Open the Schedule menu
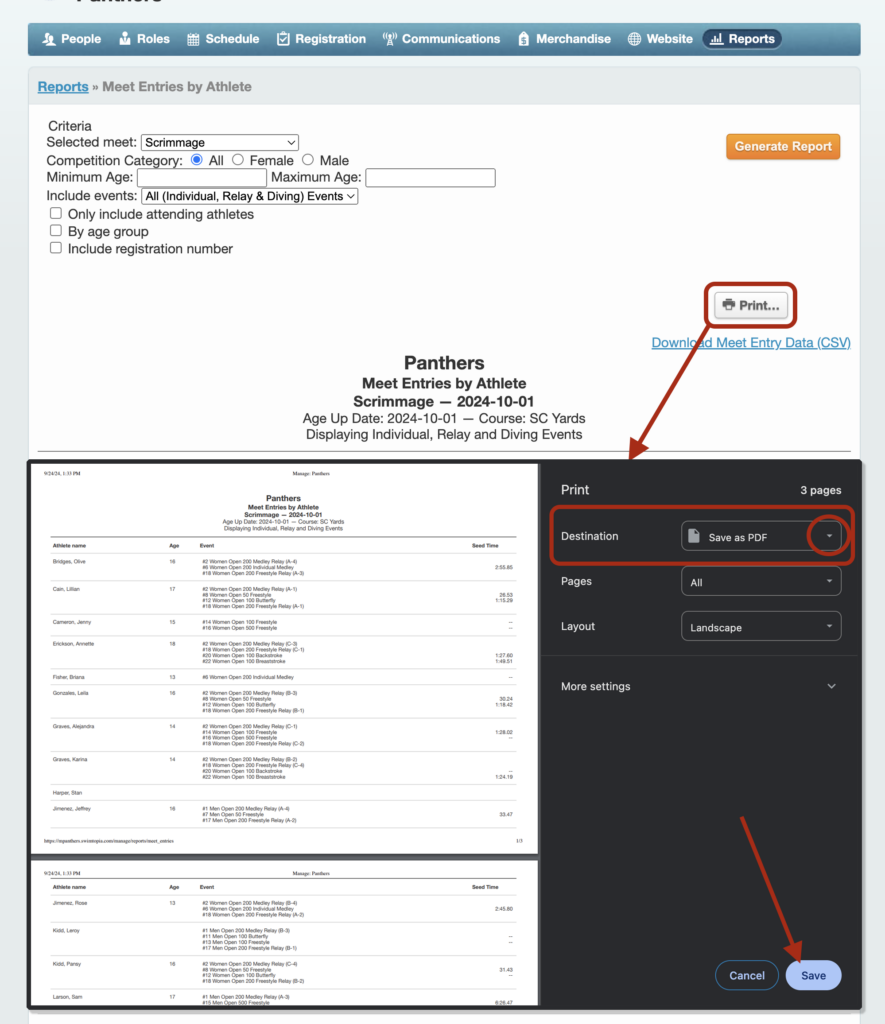The image size is (885, 1024). 223,39
